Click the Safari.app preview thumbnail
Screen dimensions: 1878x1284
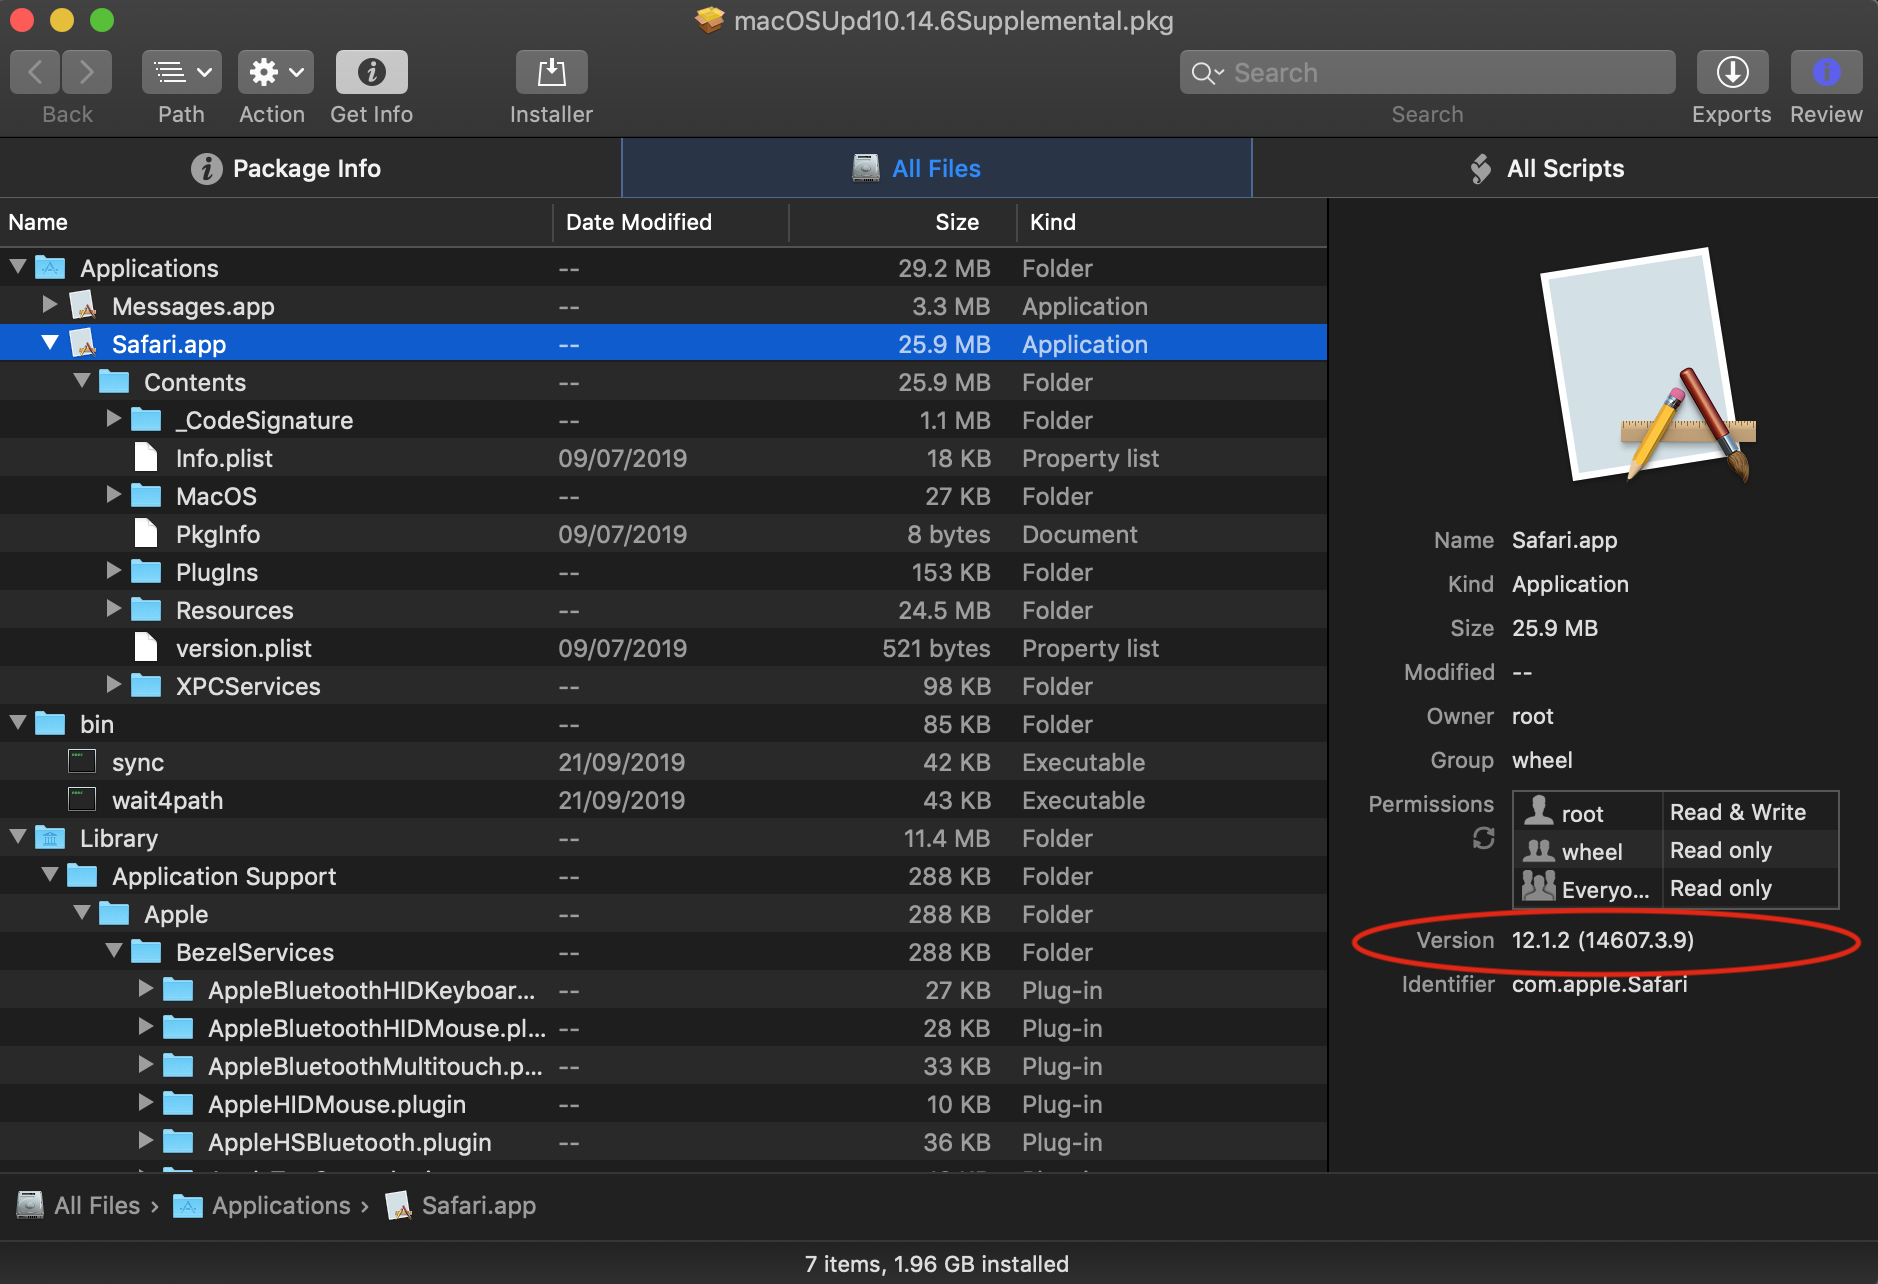click(x=1647, y=365)
